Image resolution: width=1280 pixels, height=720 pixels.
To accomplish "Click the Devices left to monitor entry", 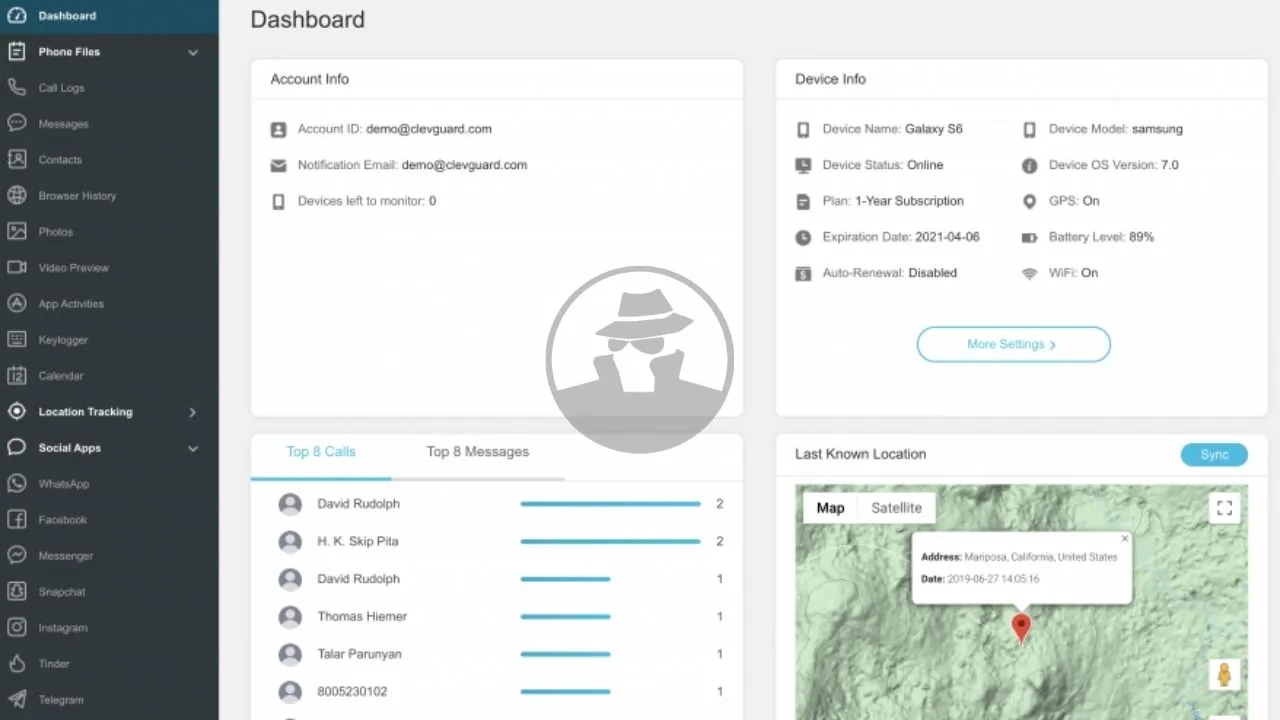I will click(367, 201).
